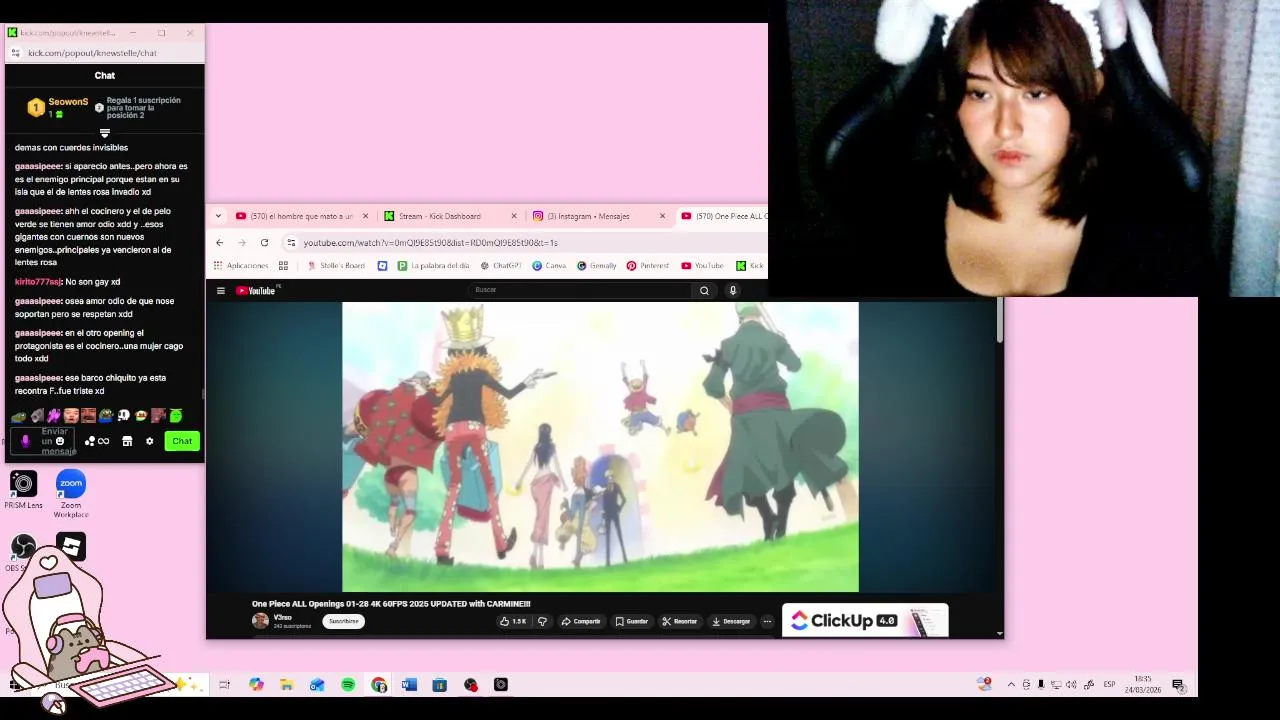Switch ESP keyboard language indicator
Viewport: 1280px width, 720px height.
pyautogui.click(x=1109, y=685)
